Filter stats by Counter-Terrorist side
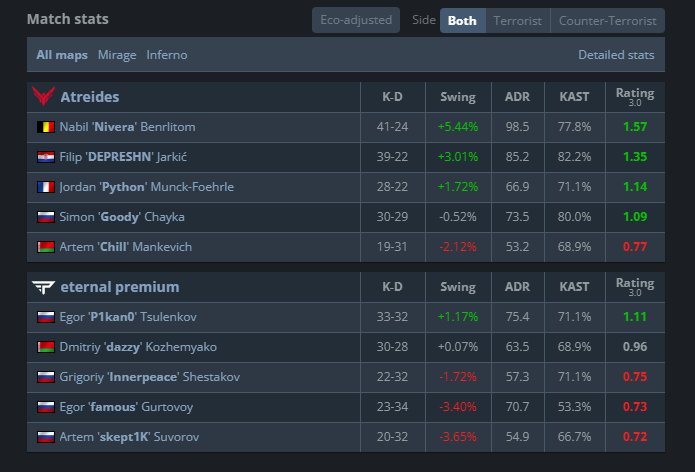The width and height of the screenshot is (695, 472). coord(607,20)
